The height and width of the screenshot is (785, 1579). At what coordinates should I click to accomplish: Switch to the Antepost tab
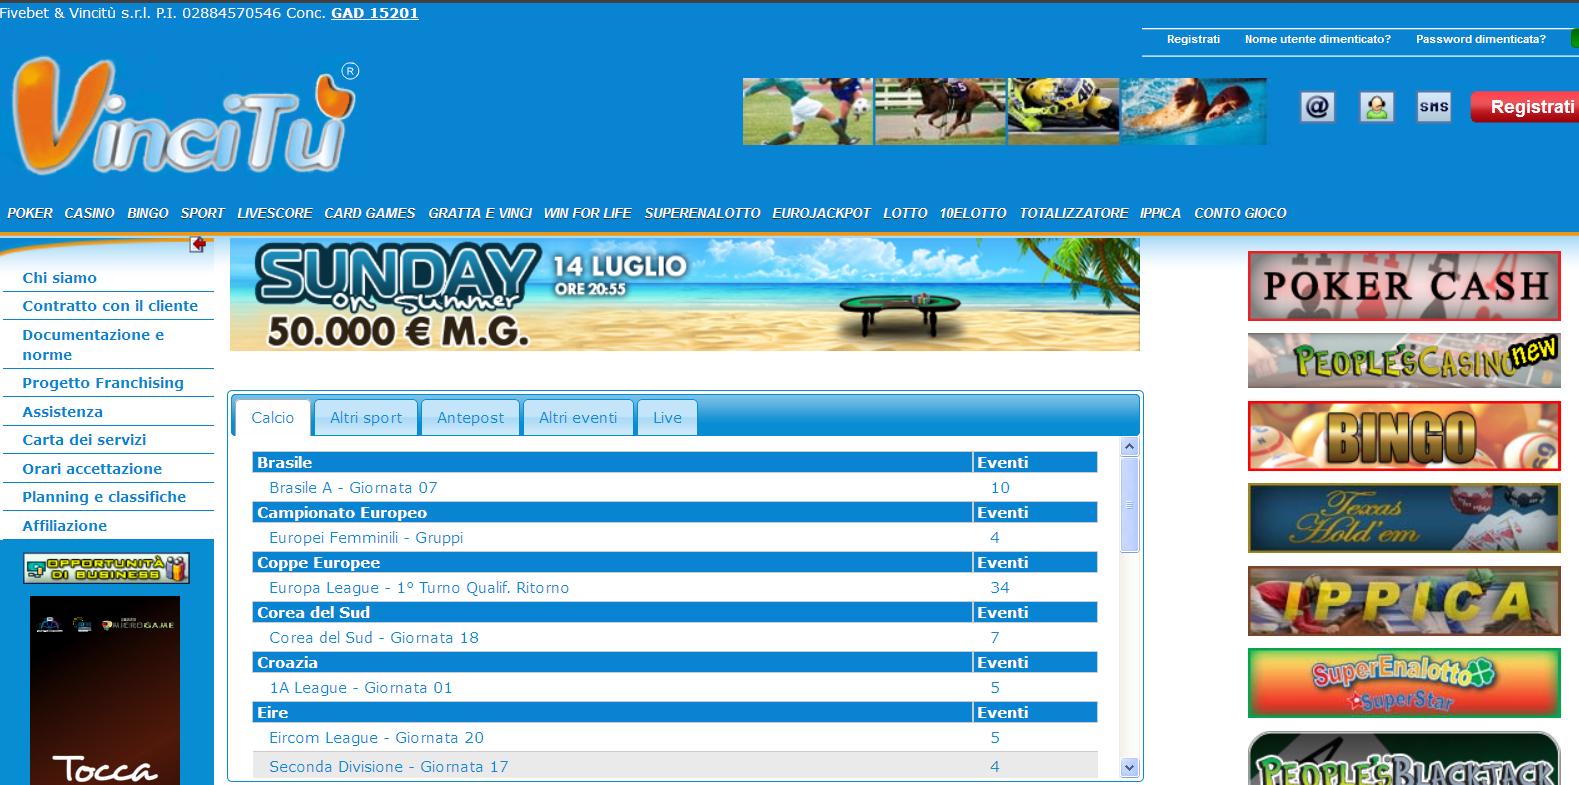(471, 418)
